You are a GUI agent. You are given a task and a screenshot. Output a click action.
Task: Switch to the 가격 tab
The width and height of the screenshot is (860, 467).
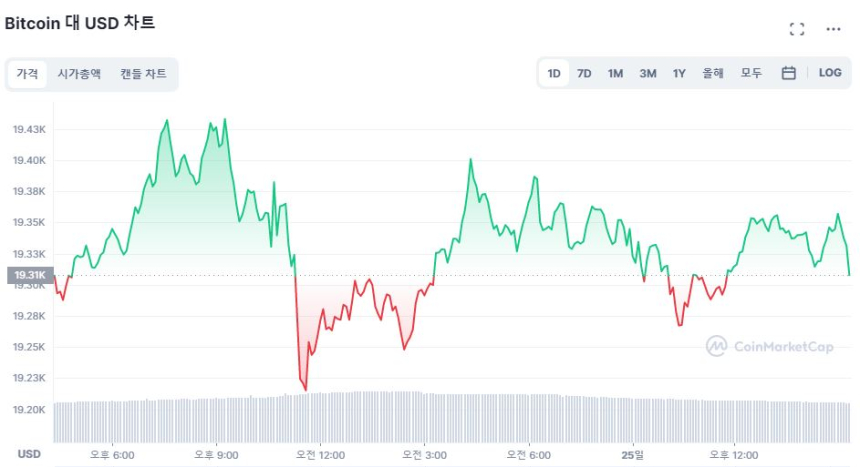point(27,74)
